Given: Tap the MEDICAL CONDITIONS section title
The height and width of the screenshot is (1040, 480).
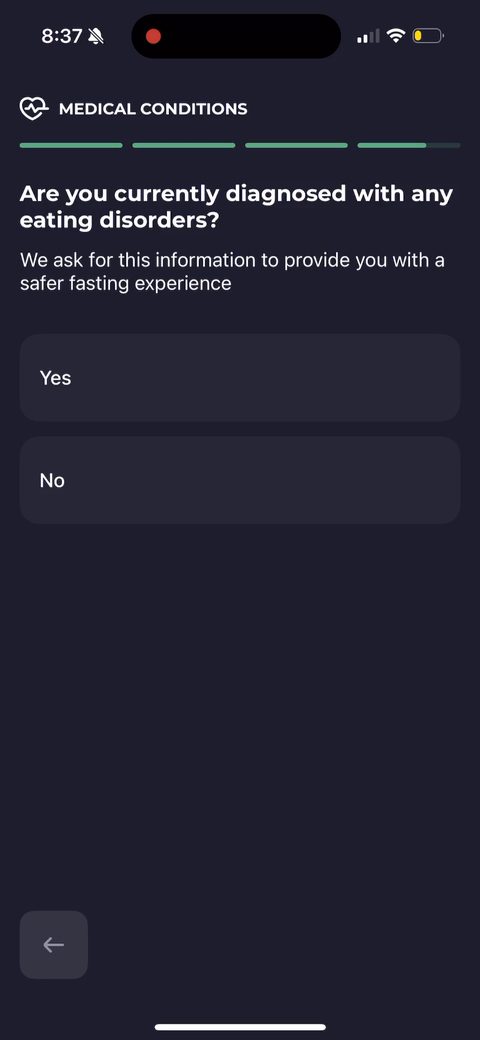Looking at the screenshot, I should coord(153,109).
